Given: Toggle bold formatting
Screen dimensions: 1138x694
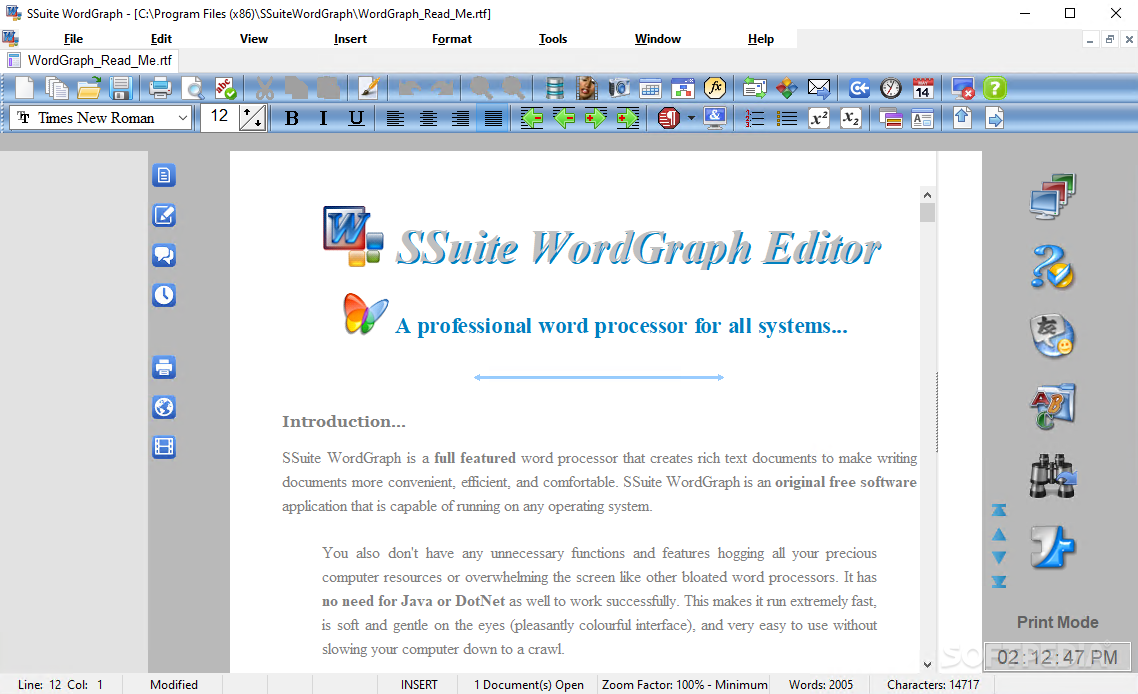Looking at the screenshot, I should pyautogui.click(x=292, y=118).
